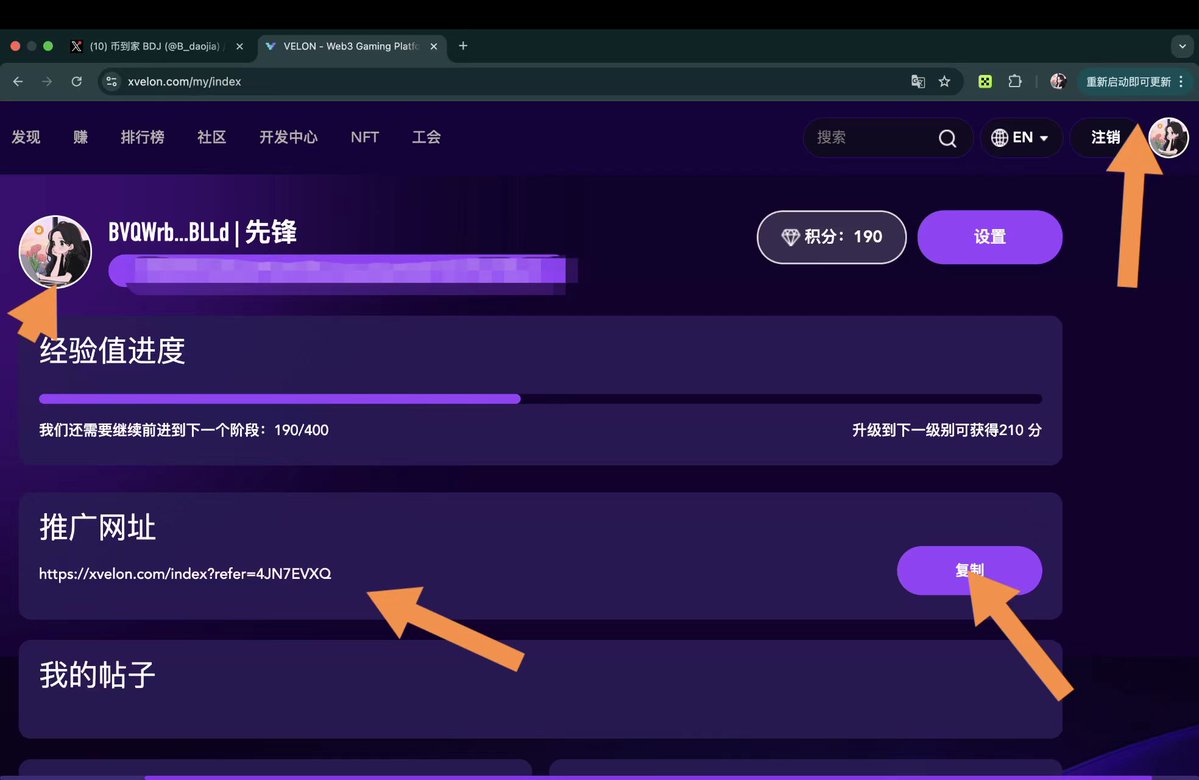This screenshot has height=780, width=1199.
Task: Go back with the browser back arrow
Action: 18,81
